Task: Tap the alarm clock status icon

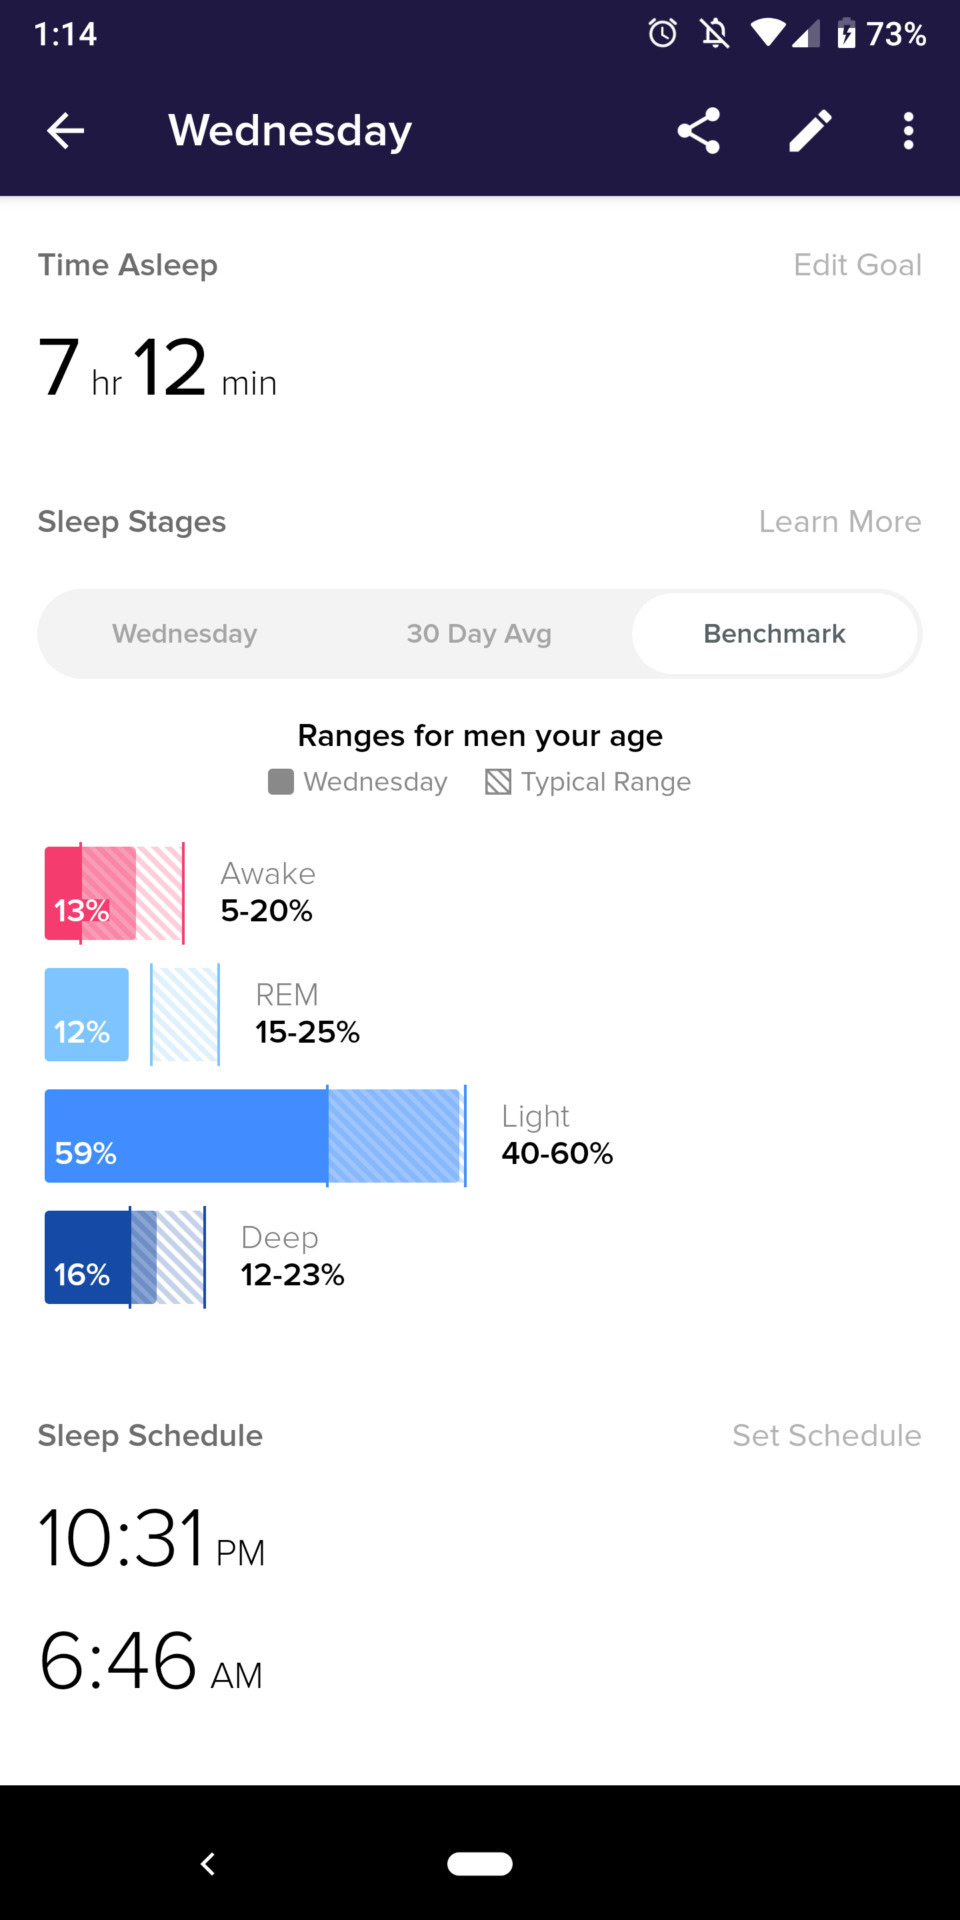Action: point(662,34)
